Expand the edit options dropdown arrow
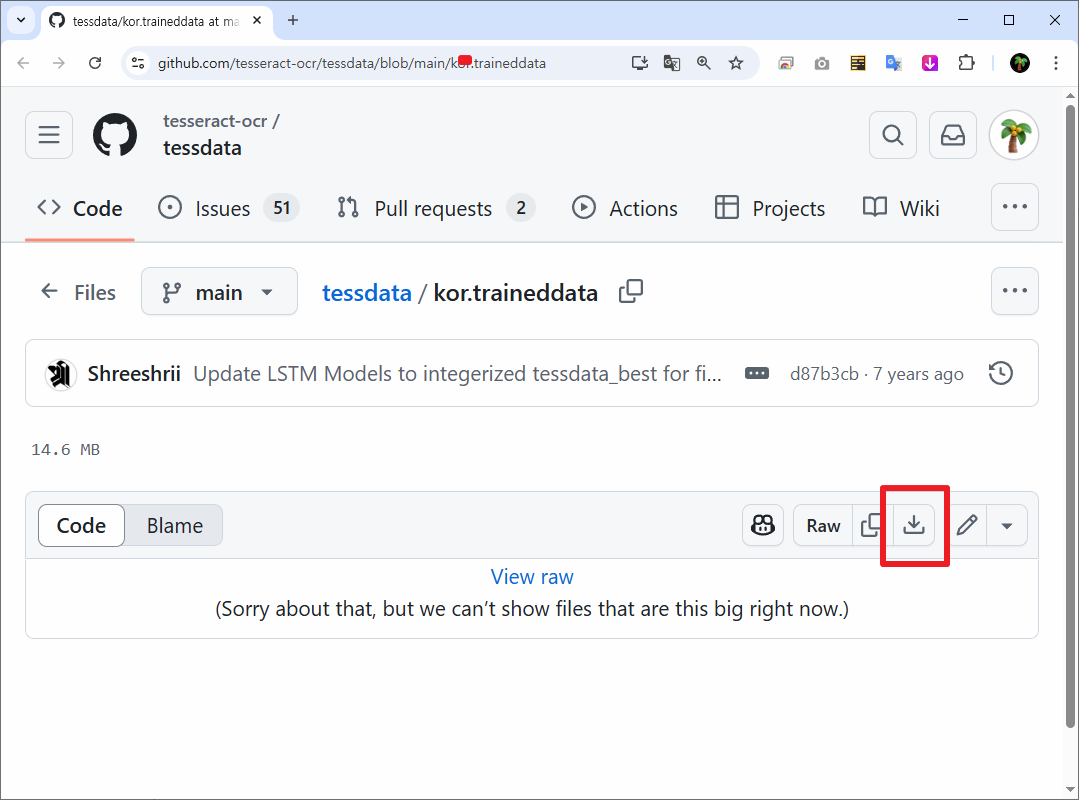 pyautogui.click(x=1007, y=526)
